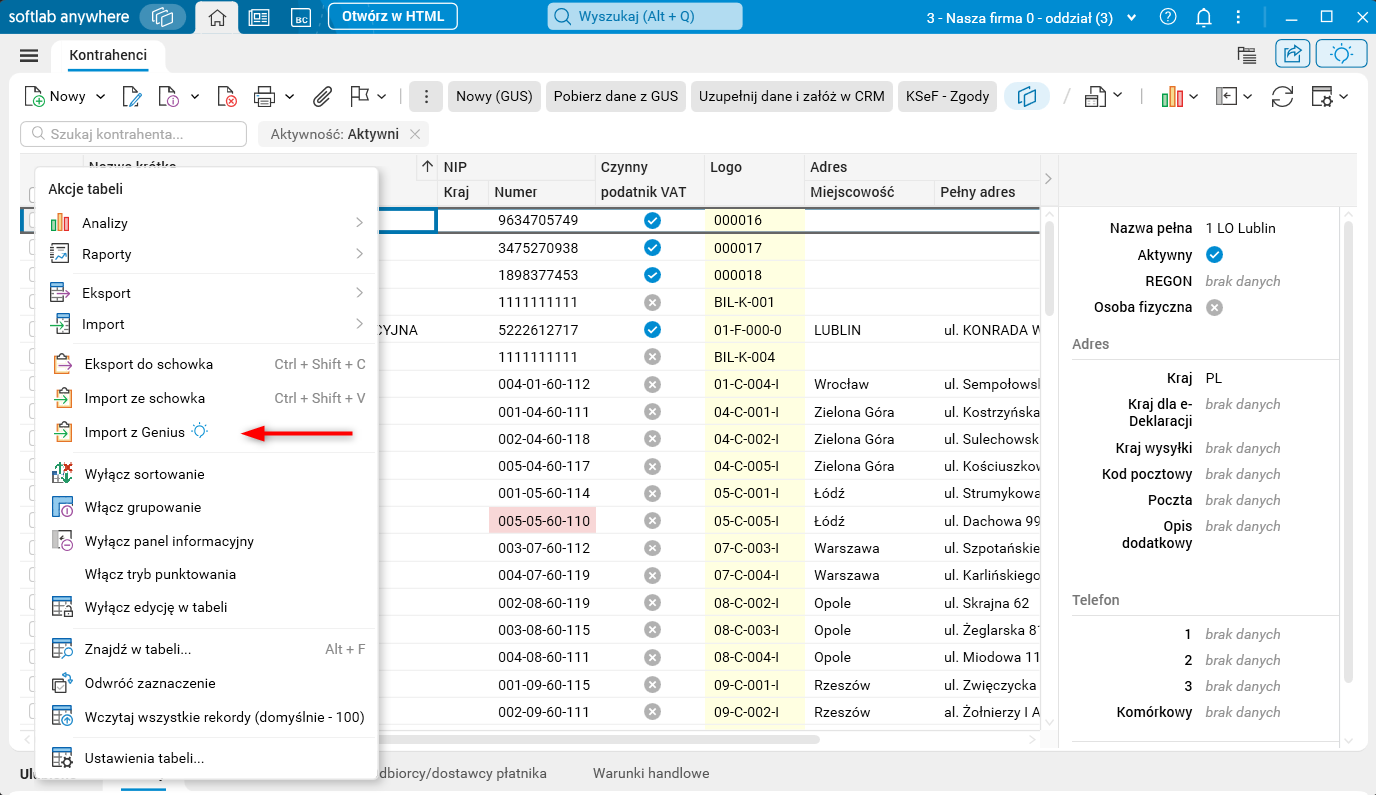Open the notifications bell icon
The image size is (1376, 795).
[1204, 17]
